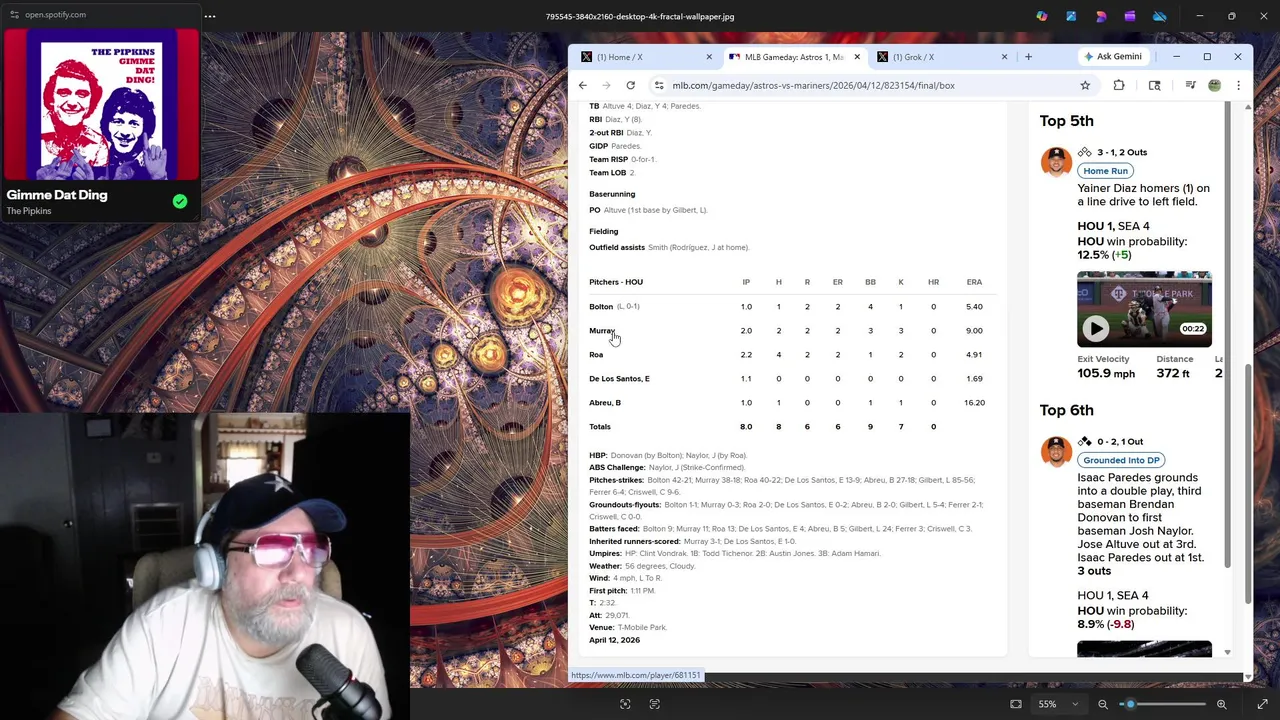The width and height of the screenshot is (1280, 720).
Task: Fit the image to window
Action: coord(1016,704)
